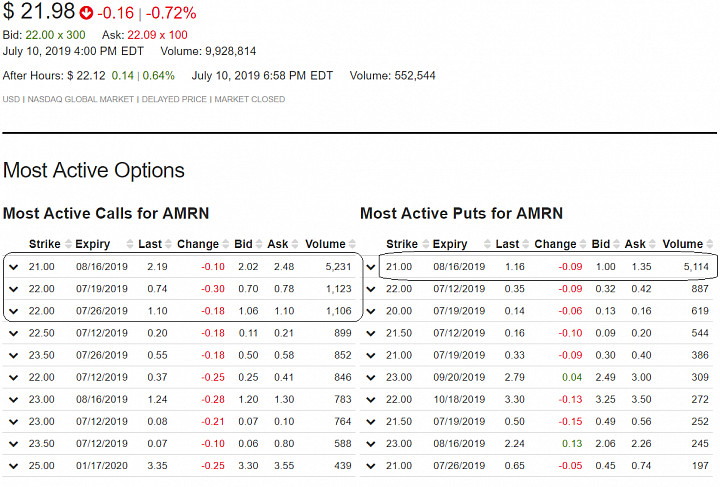The image size is (720, 487).
Task: Click the puts Strike column header
Action: tap(402, 244)
